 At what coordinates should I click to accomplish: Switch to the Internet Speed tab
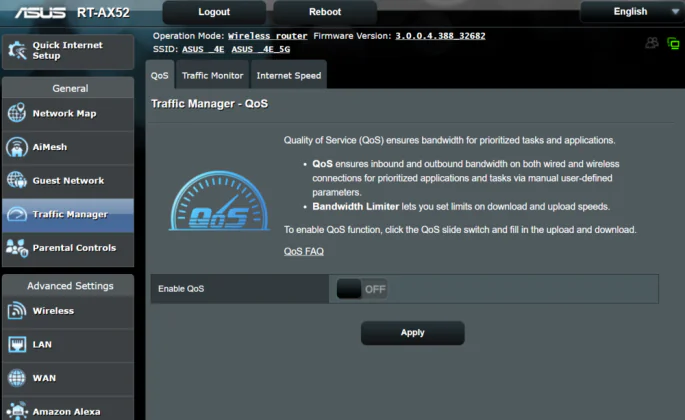(289, 75)
